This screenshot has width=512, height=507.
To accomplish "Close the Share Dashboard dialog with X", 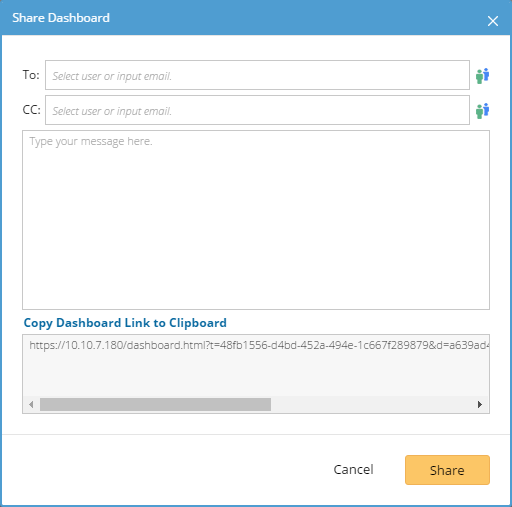I will click(493, 21).
